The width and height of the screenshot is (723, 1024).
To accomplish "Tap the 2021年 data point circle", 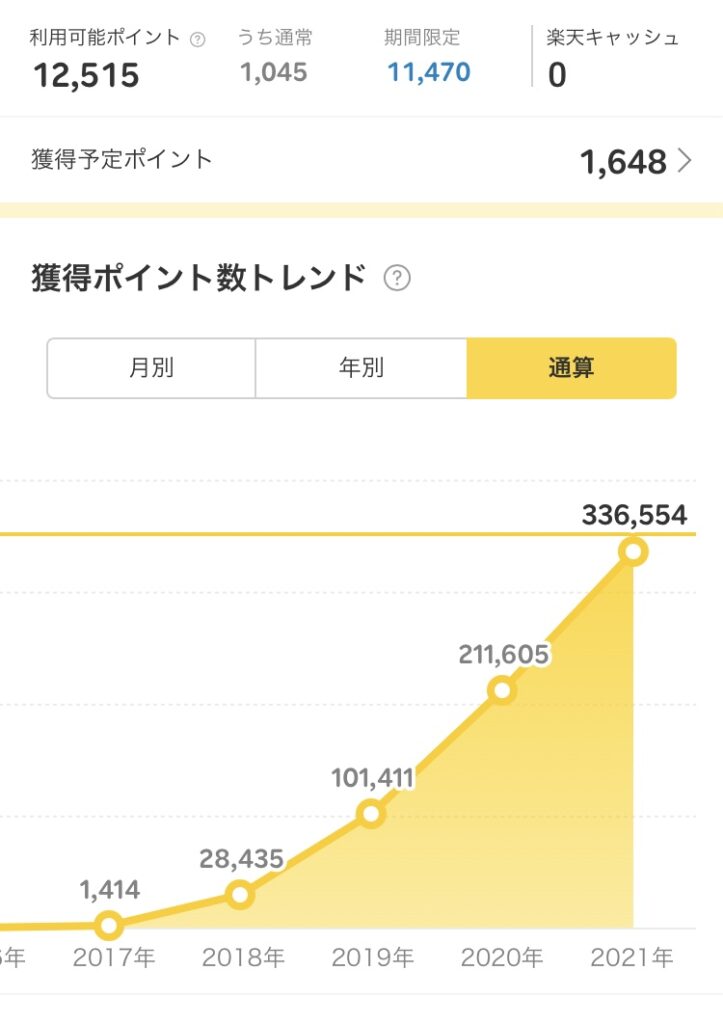I will click(634, 552).
